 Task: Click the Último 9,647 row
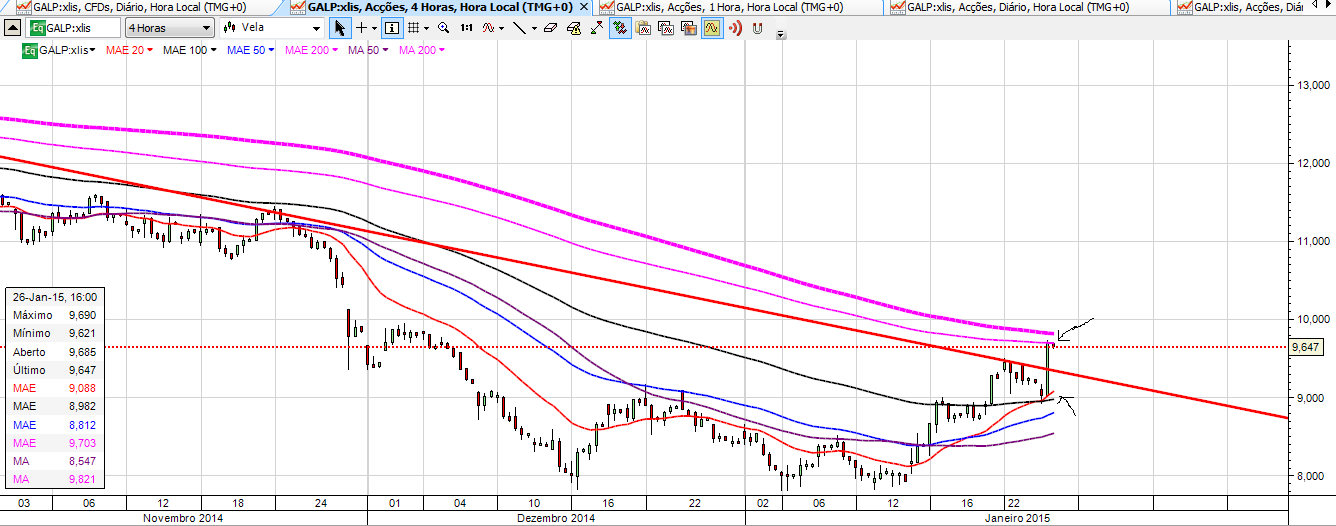point(53,370)
